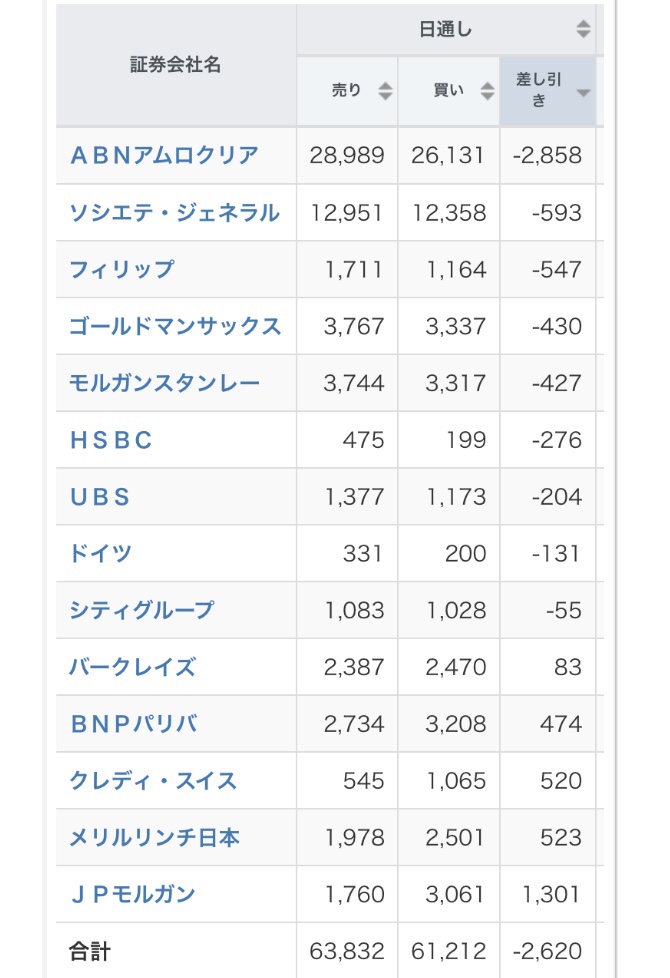The image size is (670, 978).
Task: Open the JPモルガン broker link
Action: [132, 894]
